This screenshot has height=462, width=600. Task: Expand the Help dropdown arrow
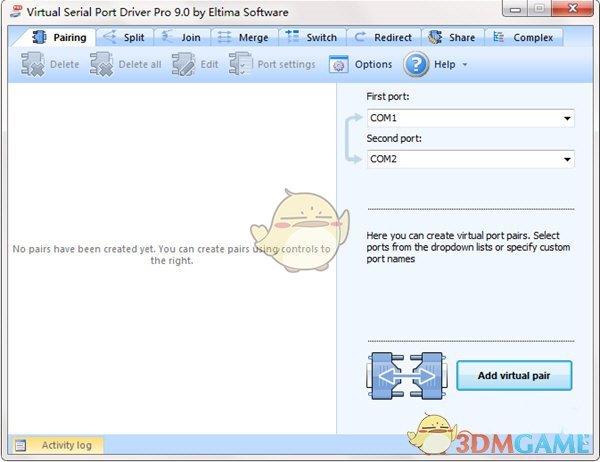click(x=465, y=65)
